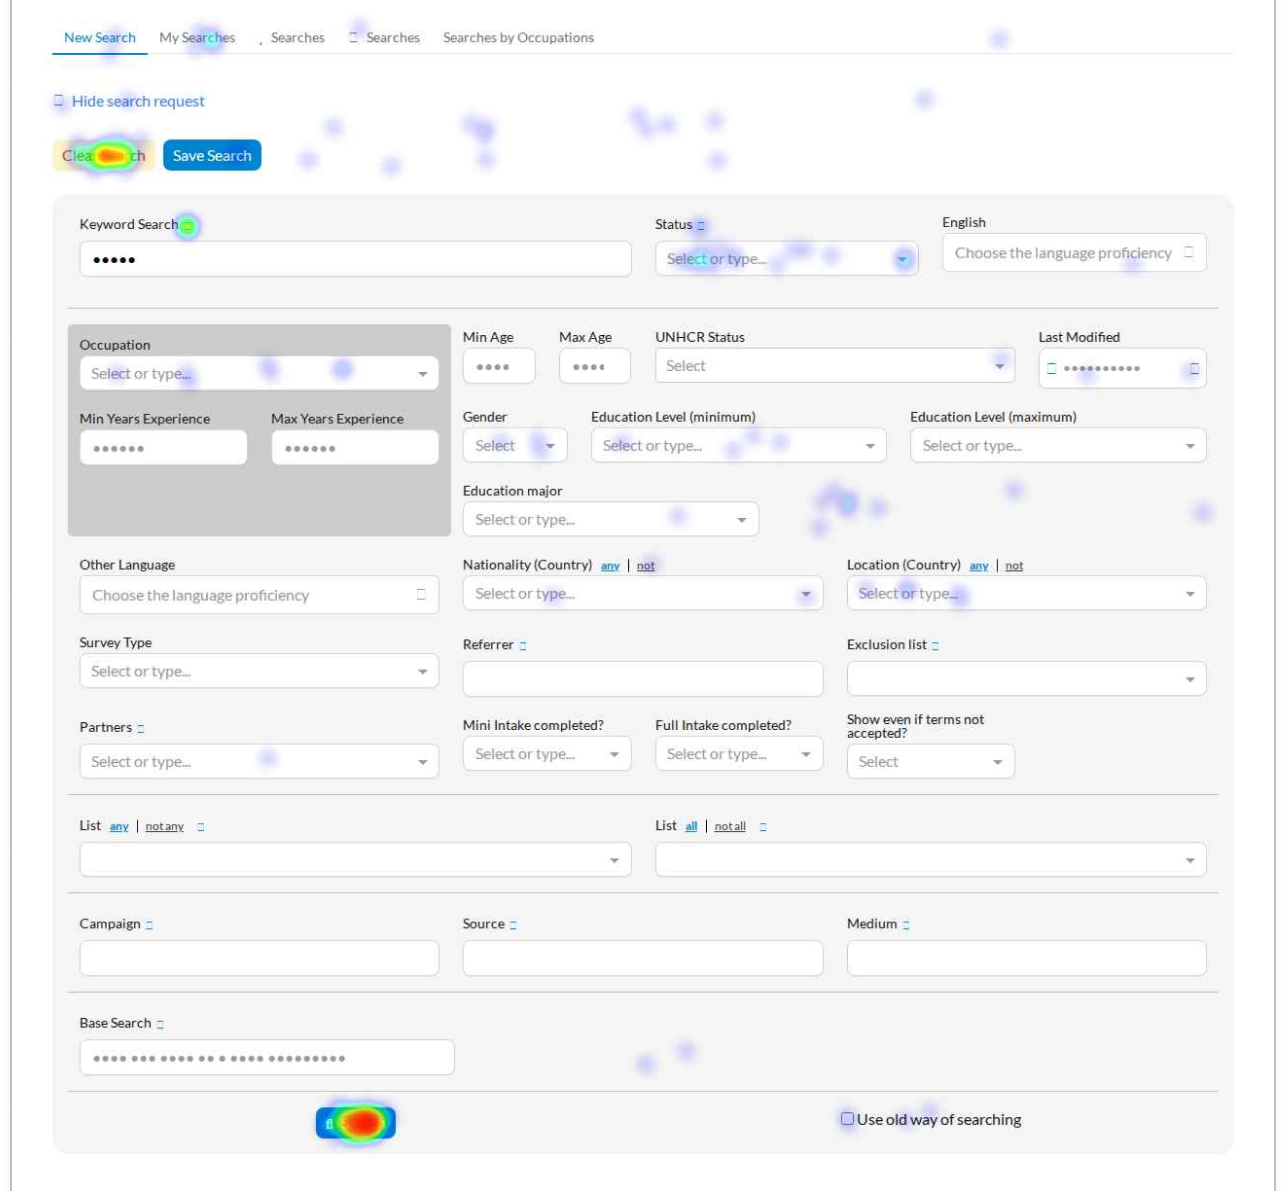The height and width of the screenshot is (1191, 1286).
Task: Toggle the second List filter to 'not all'
Action: click(730, 826)
